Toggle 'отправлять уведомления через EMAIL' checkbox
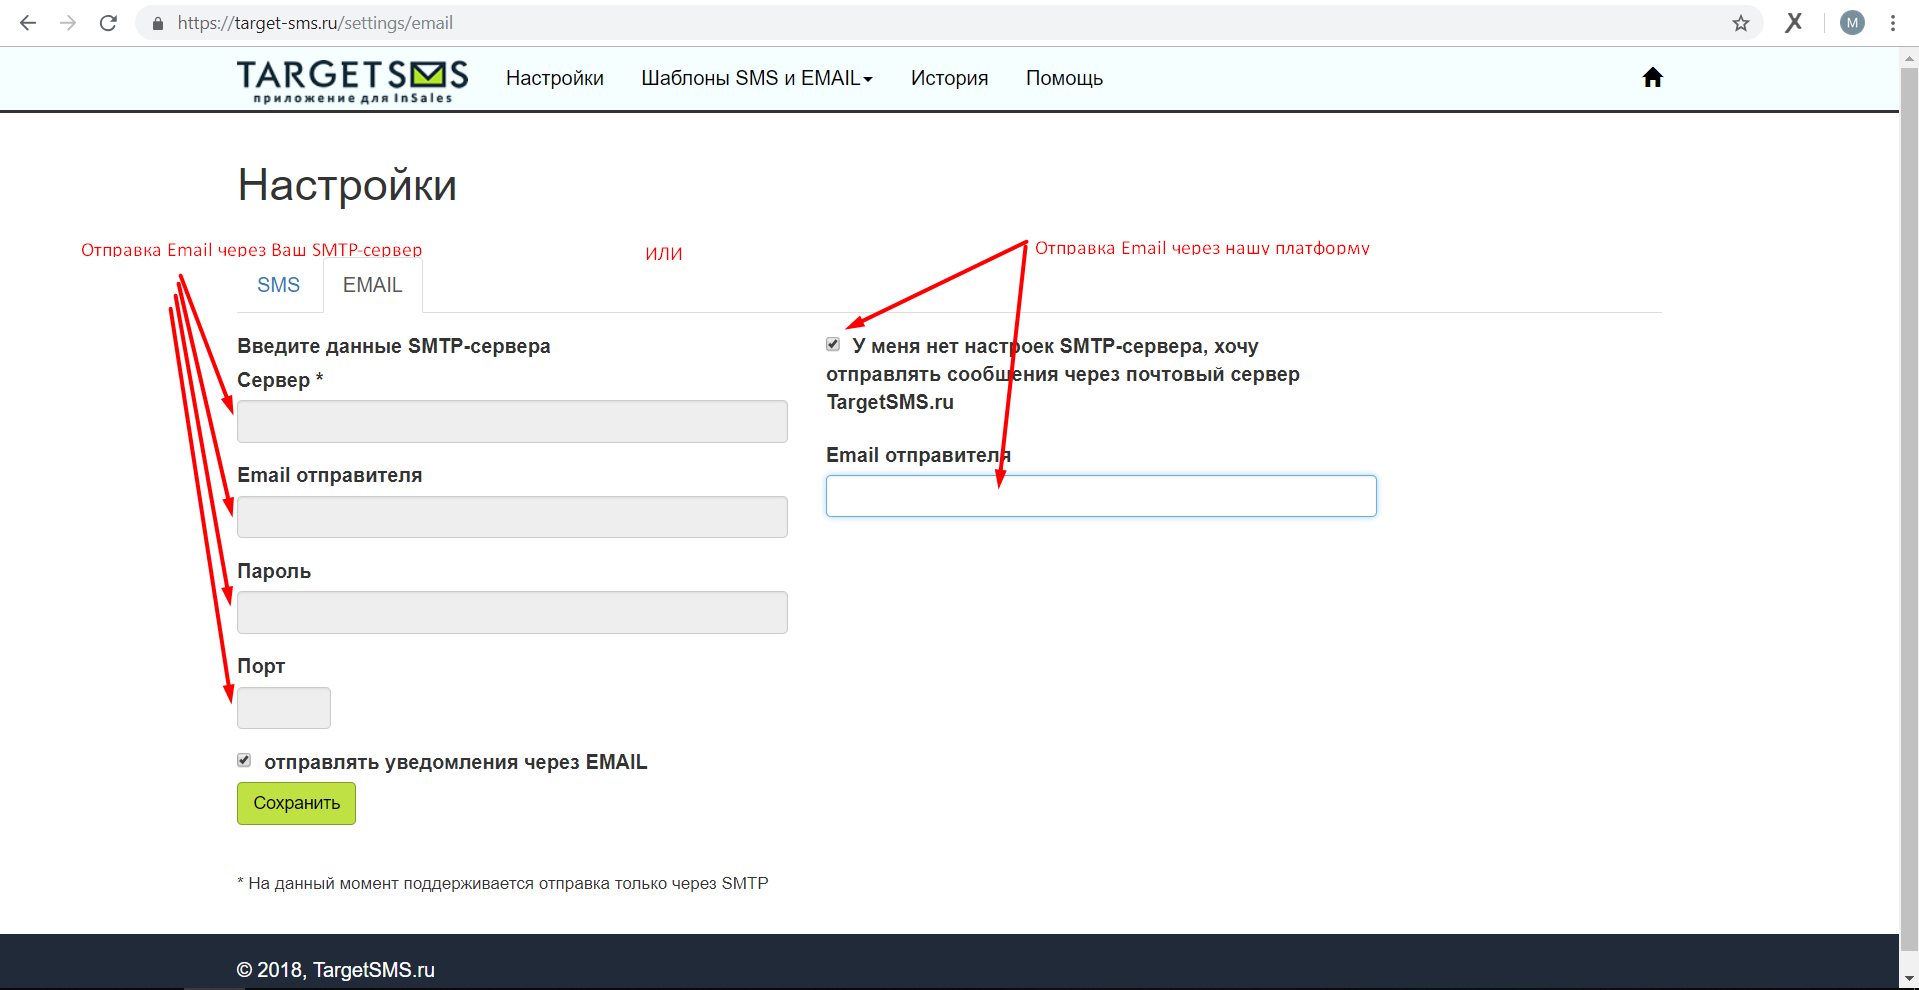Screen dimensions: 1919x990 [244, 760]
